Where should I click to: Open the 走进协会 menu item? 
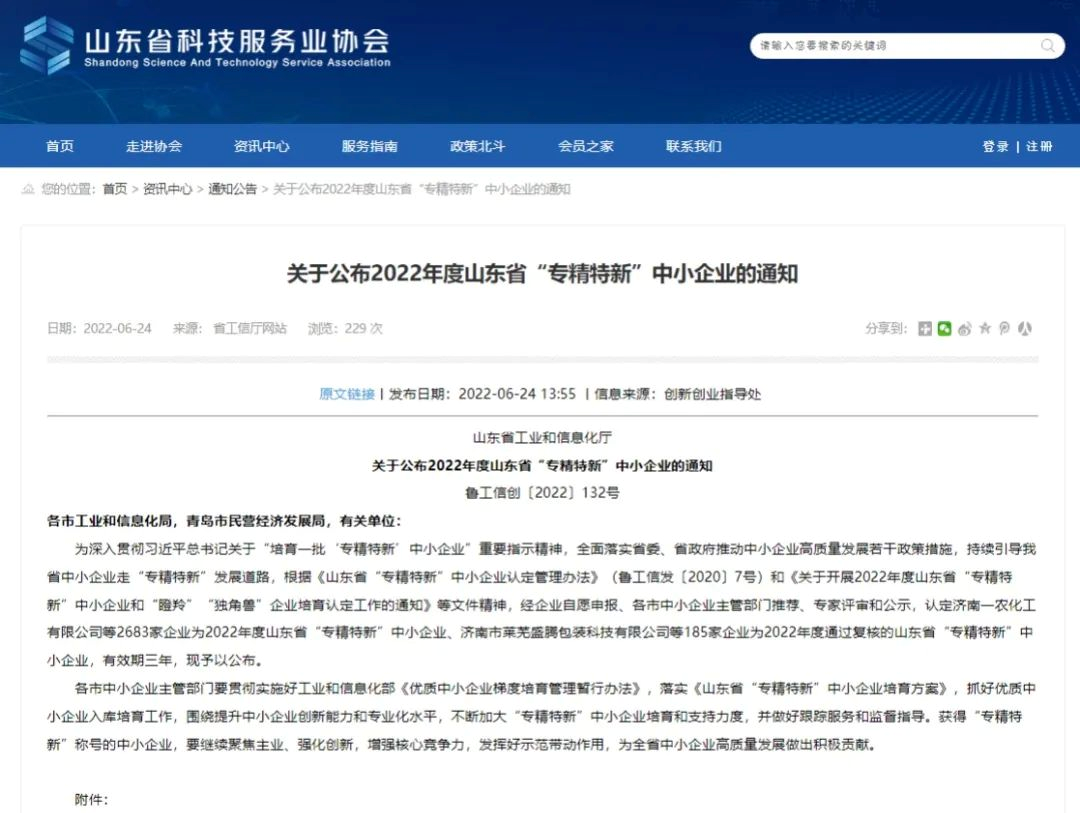[154, 146]
